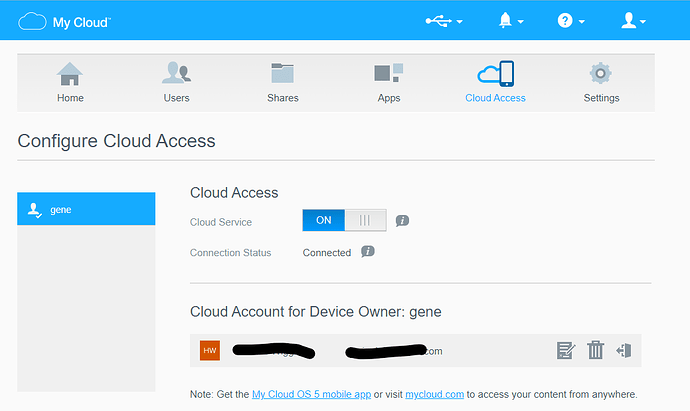Open the Settings tab
This screenshot has width=690, height=411.
[x=601, y=83]
